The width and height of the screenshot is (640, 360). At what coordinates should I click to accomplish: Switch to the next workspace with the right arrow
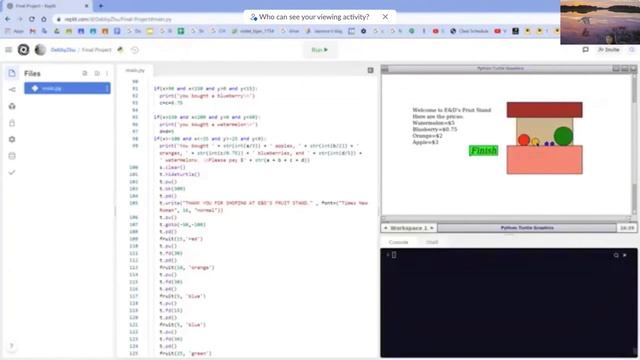point(432,228)
